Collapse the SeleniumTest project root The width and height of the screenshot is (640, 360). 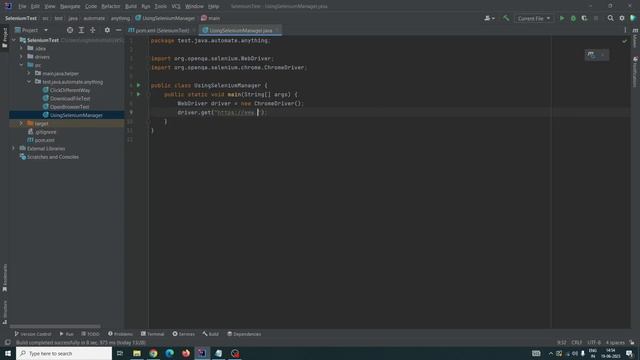[x=14, y=40]
